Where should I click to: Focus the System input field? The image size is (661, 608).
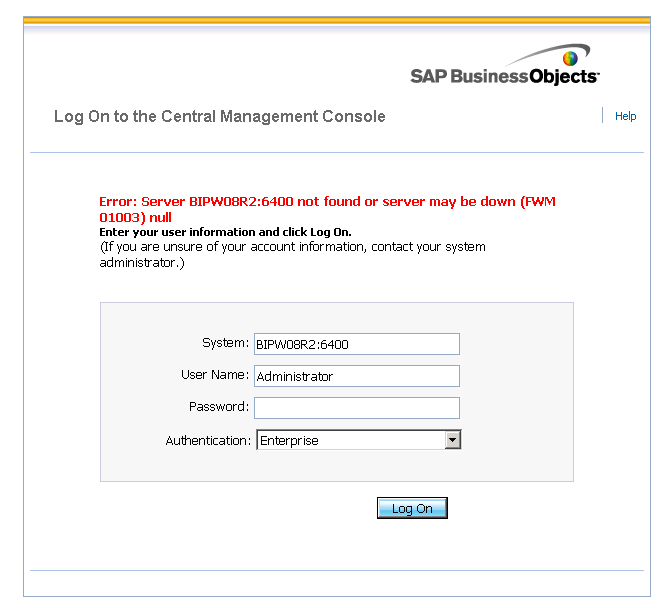(x=357, y=344)
